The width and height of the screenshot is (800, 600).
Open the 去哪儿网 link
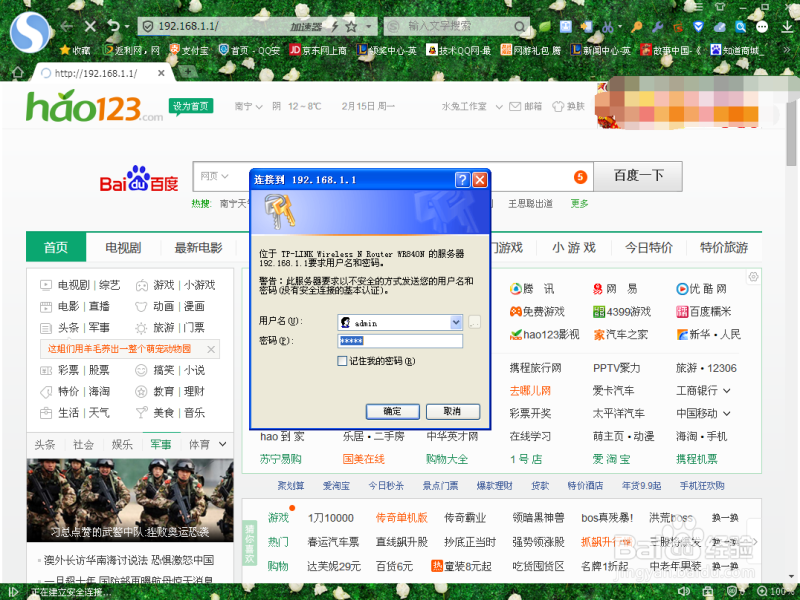pos(530,391)
